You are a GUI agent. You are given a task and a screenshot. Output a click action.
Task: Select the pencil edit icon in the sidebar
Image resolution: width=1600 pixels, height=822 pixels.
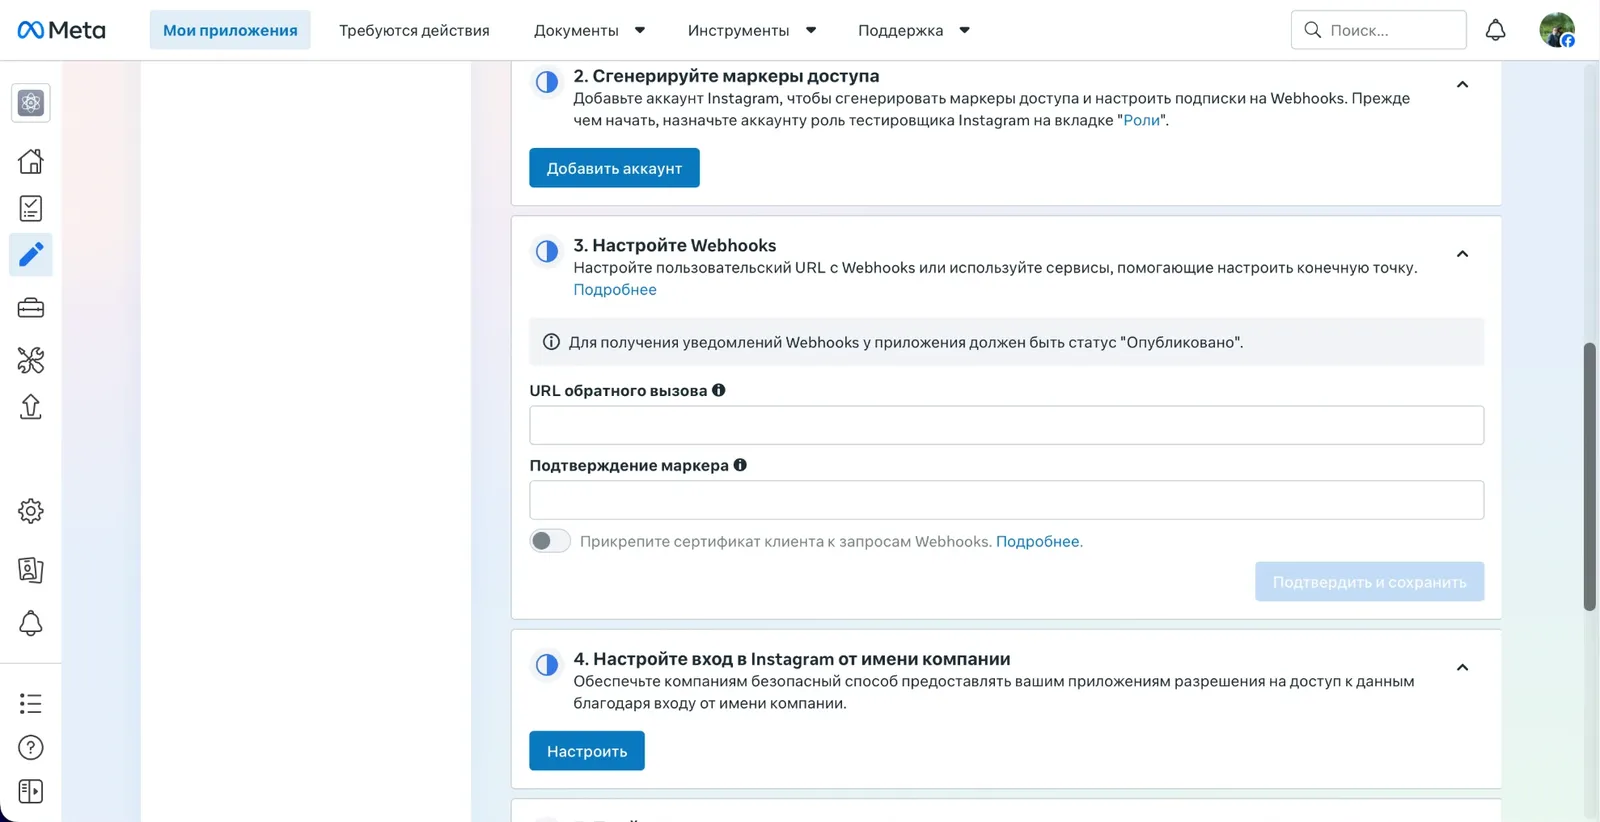[x=31, y=255]
